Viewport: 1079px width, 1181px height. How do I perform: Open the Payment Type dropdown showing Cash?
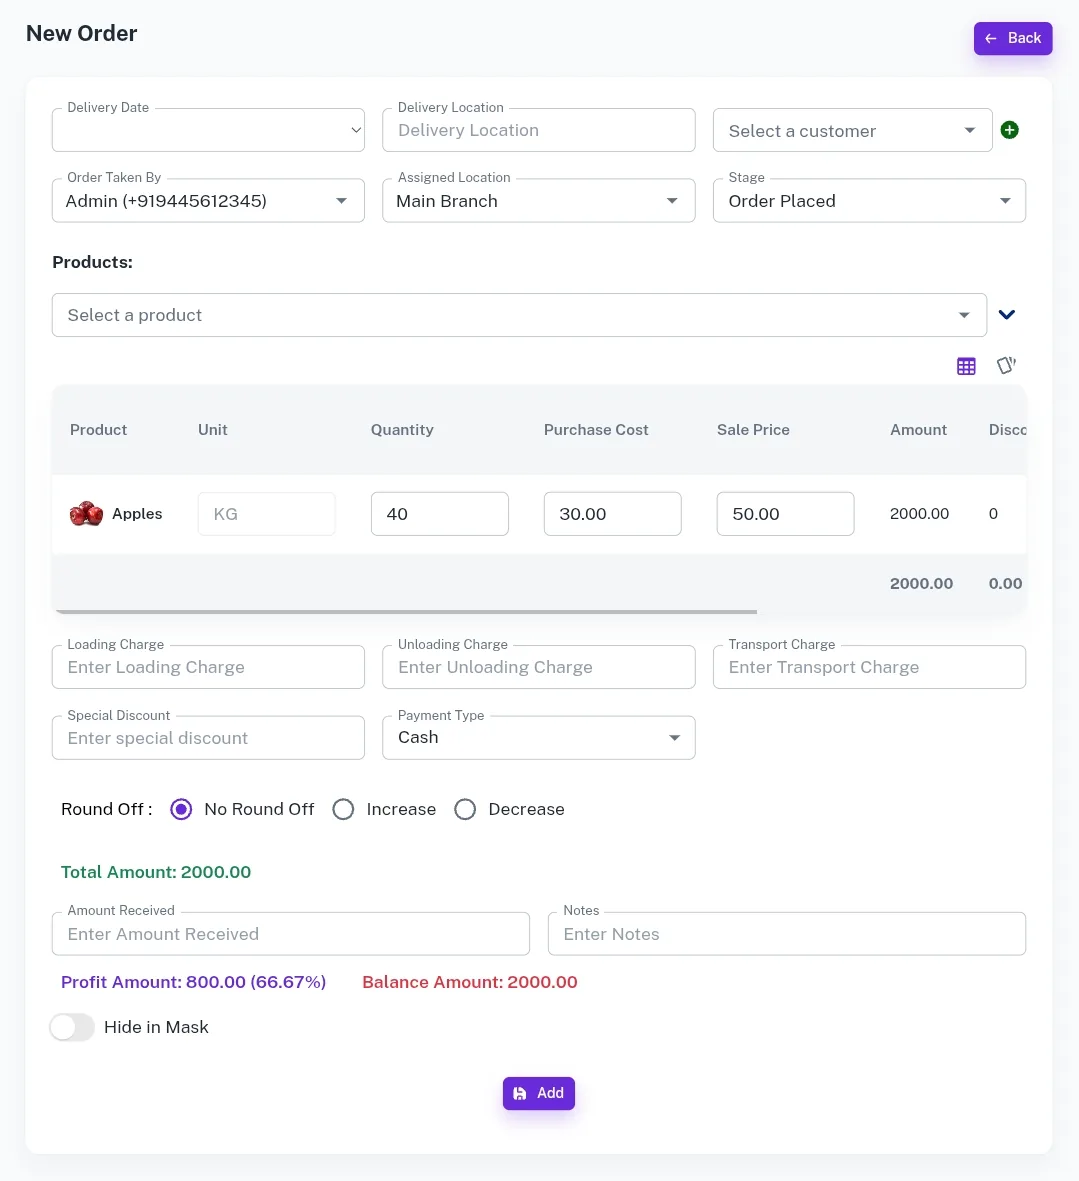coord(538,737)
